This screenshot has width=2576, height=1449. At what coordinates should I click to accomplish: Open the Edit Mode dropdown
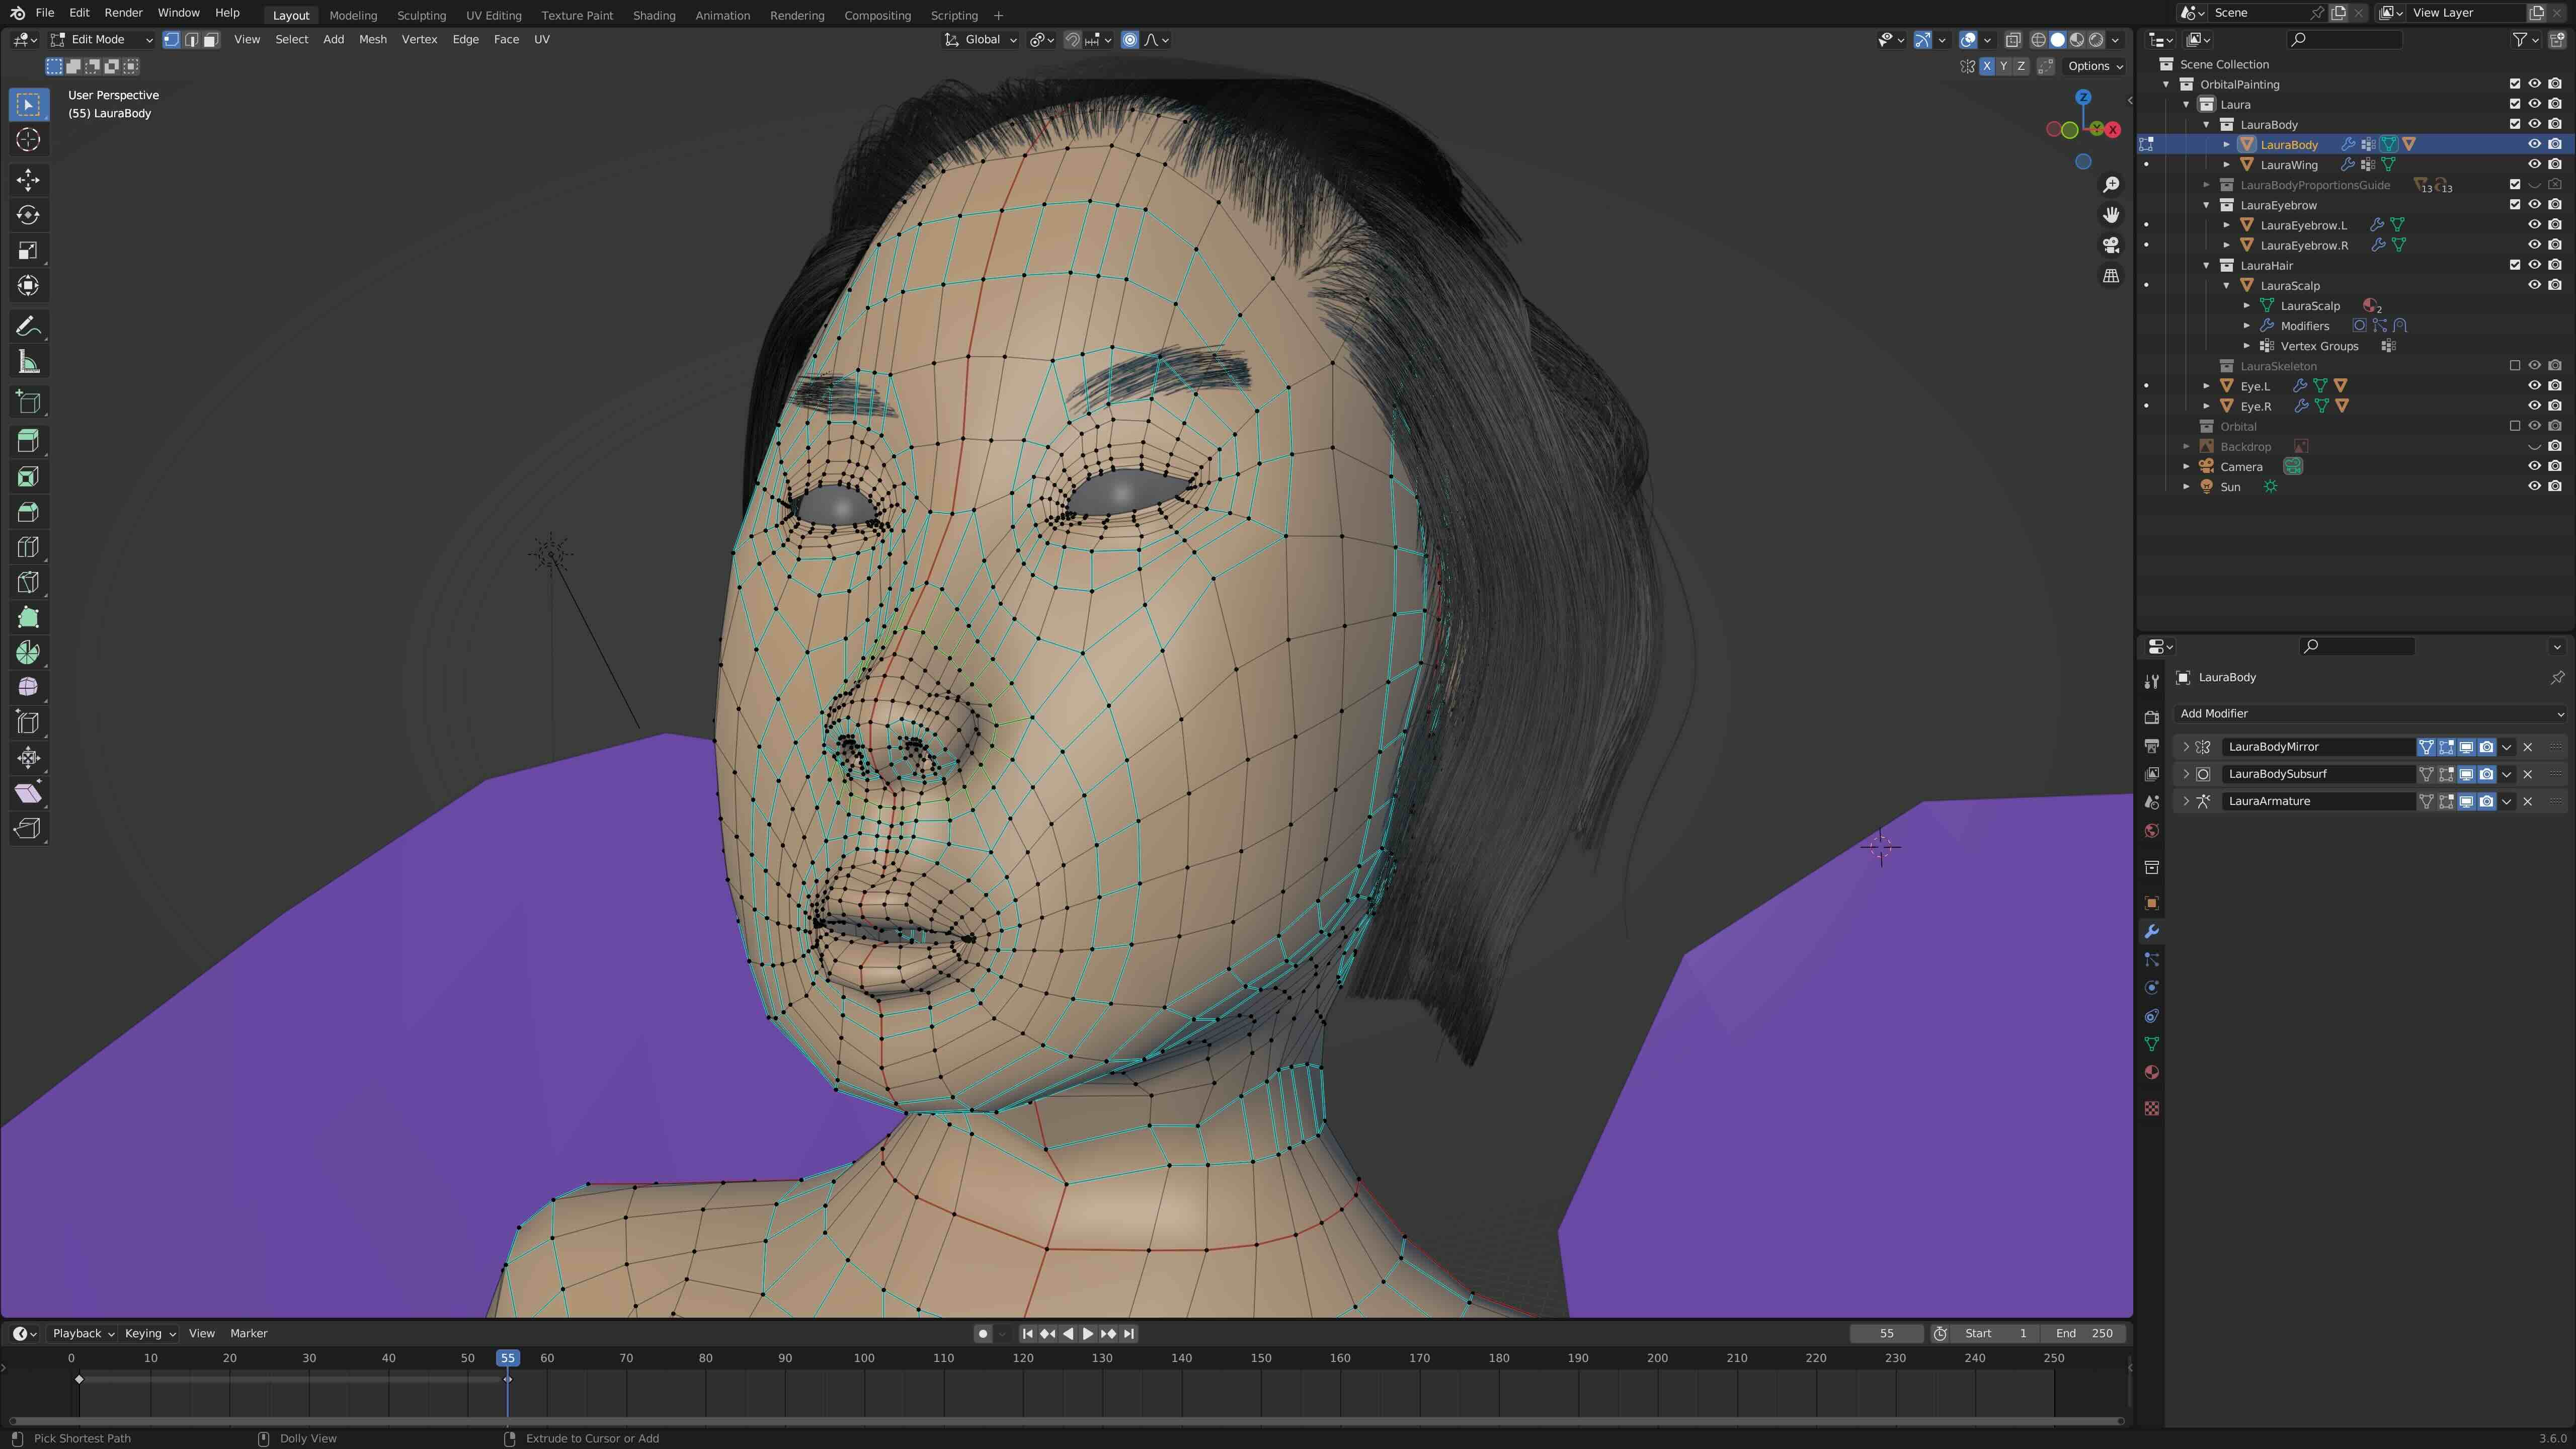pos(102,40)
